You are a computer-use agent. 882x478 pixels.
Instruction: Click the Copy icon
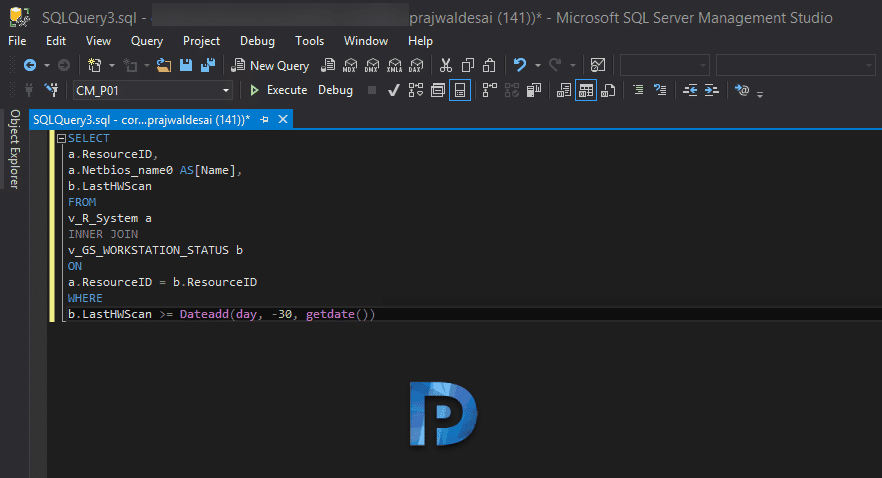(x=467, y=66)
